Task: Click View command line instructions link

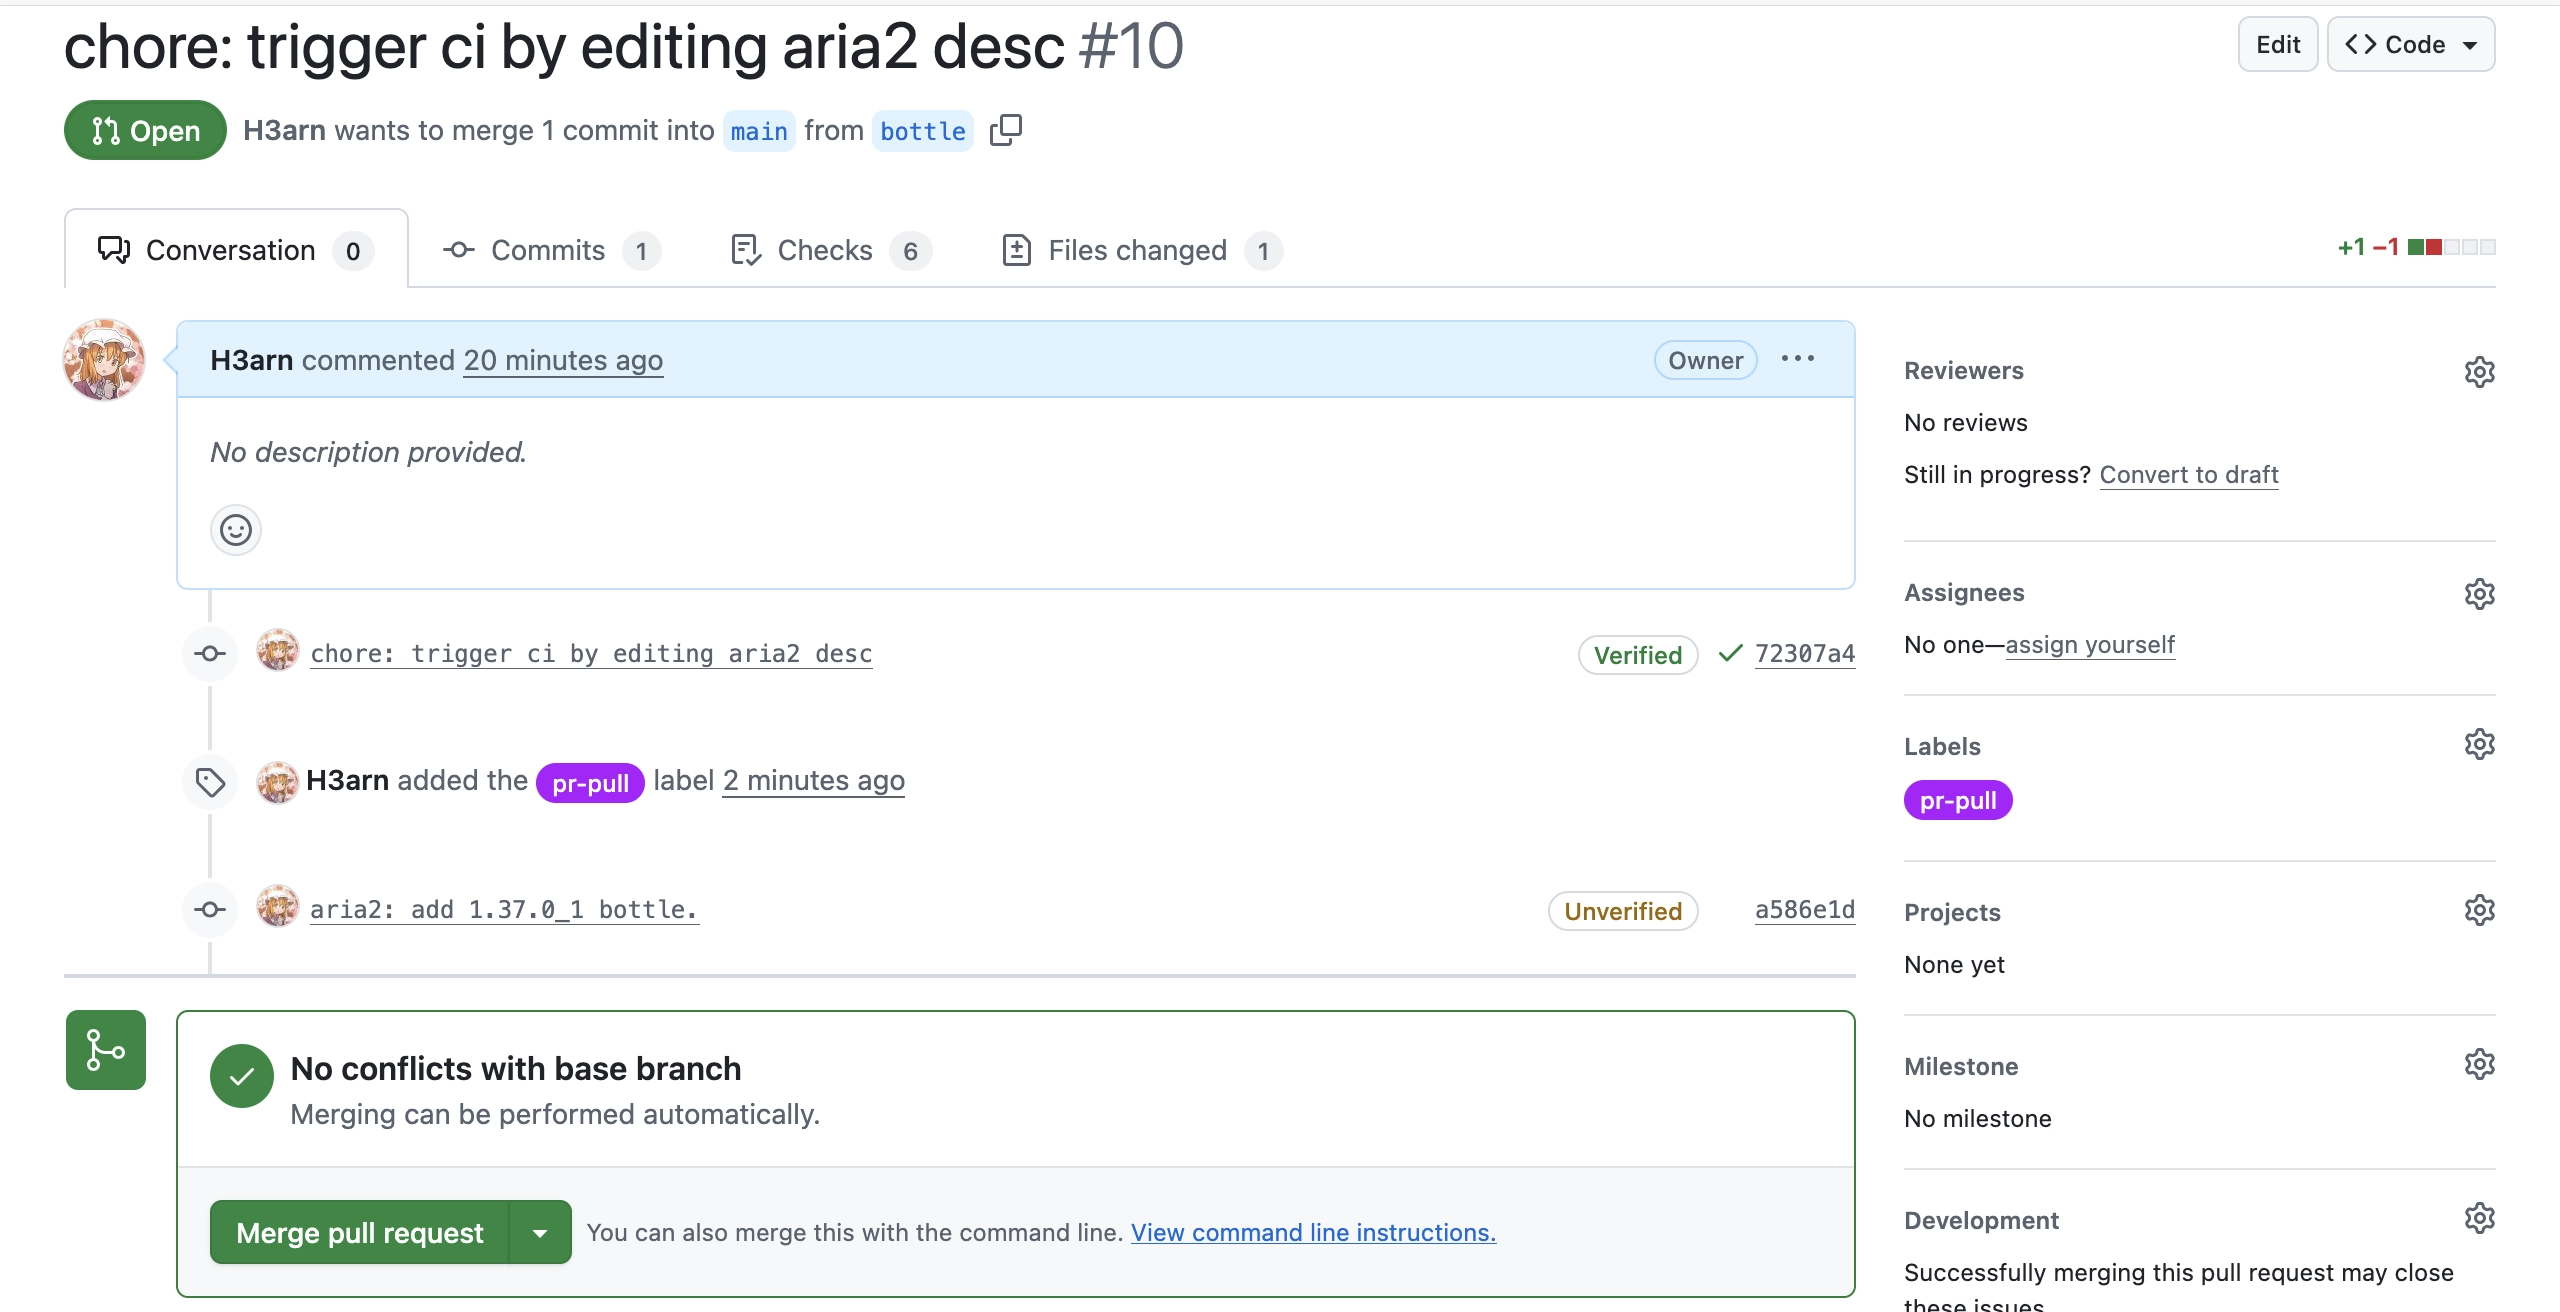Action: [1312, 1233]
